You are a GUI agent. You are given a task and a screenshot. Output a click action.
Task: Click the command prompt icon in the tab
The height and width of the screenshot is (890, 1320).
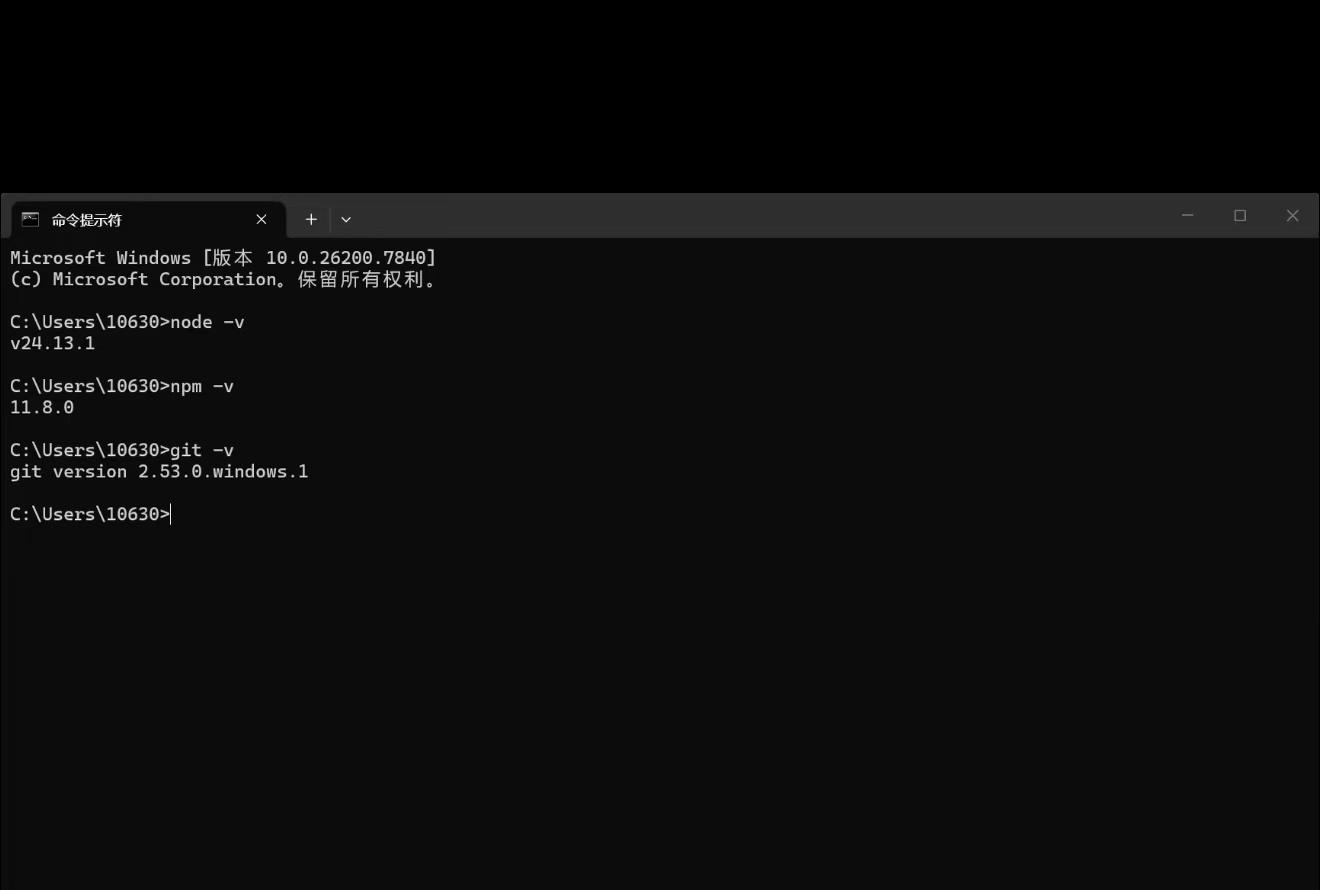click(x=31, y=219)
